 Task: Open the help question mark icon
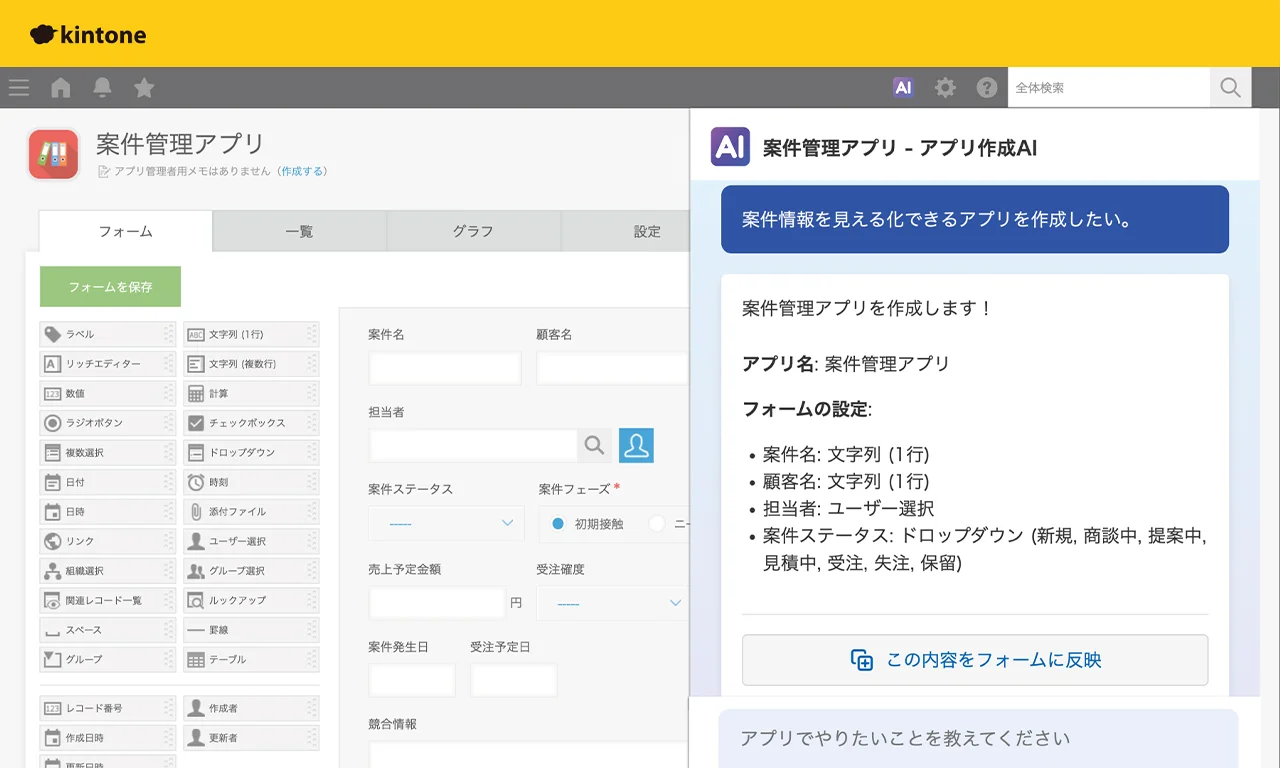point(987,88)
